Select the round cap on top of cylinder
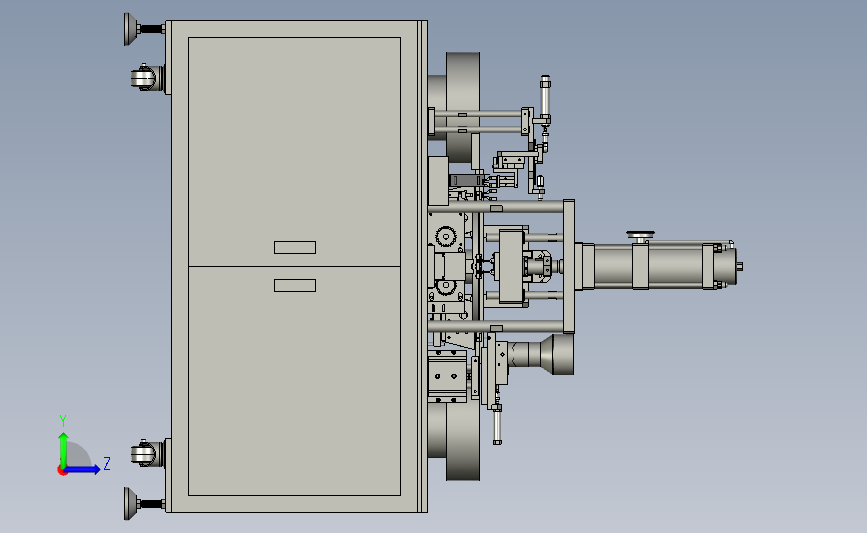 tap(640, 236)
